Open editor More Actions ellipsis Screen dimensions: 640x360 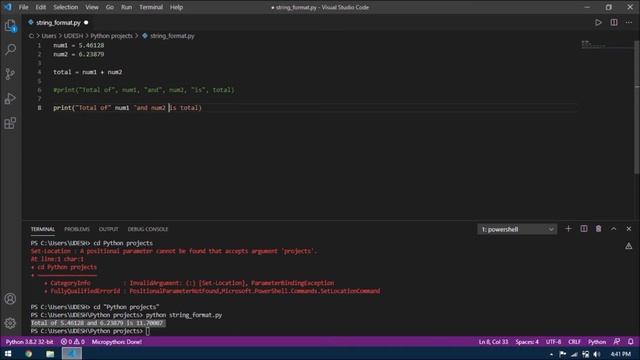[629, 22]
